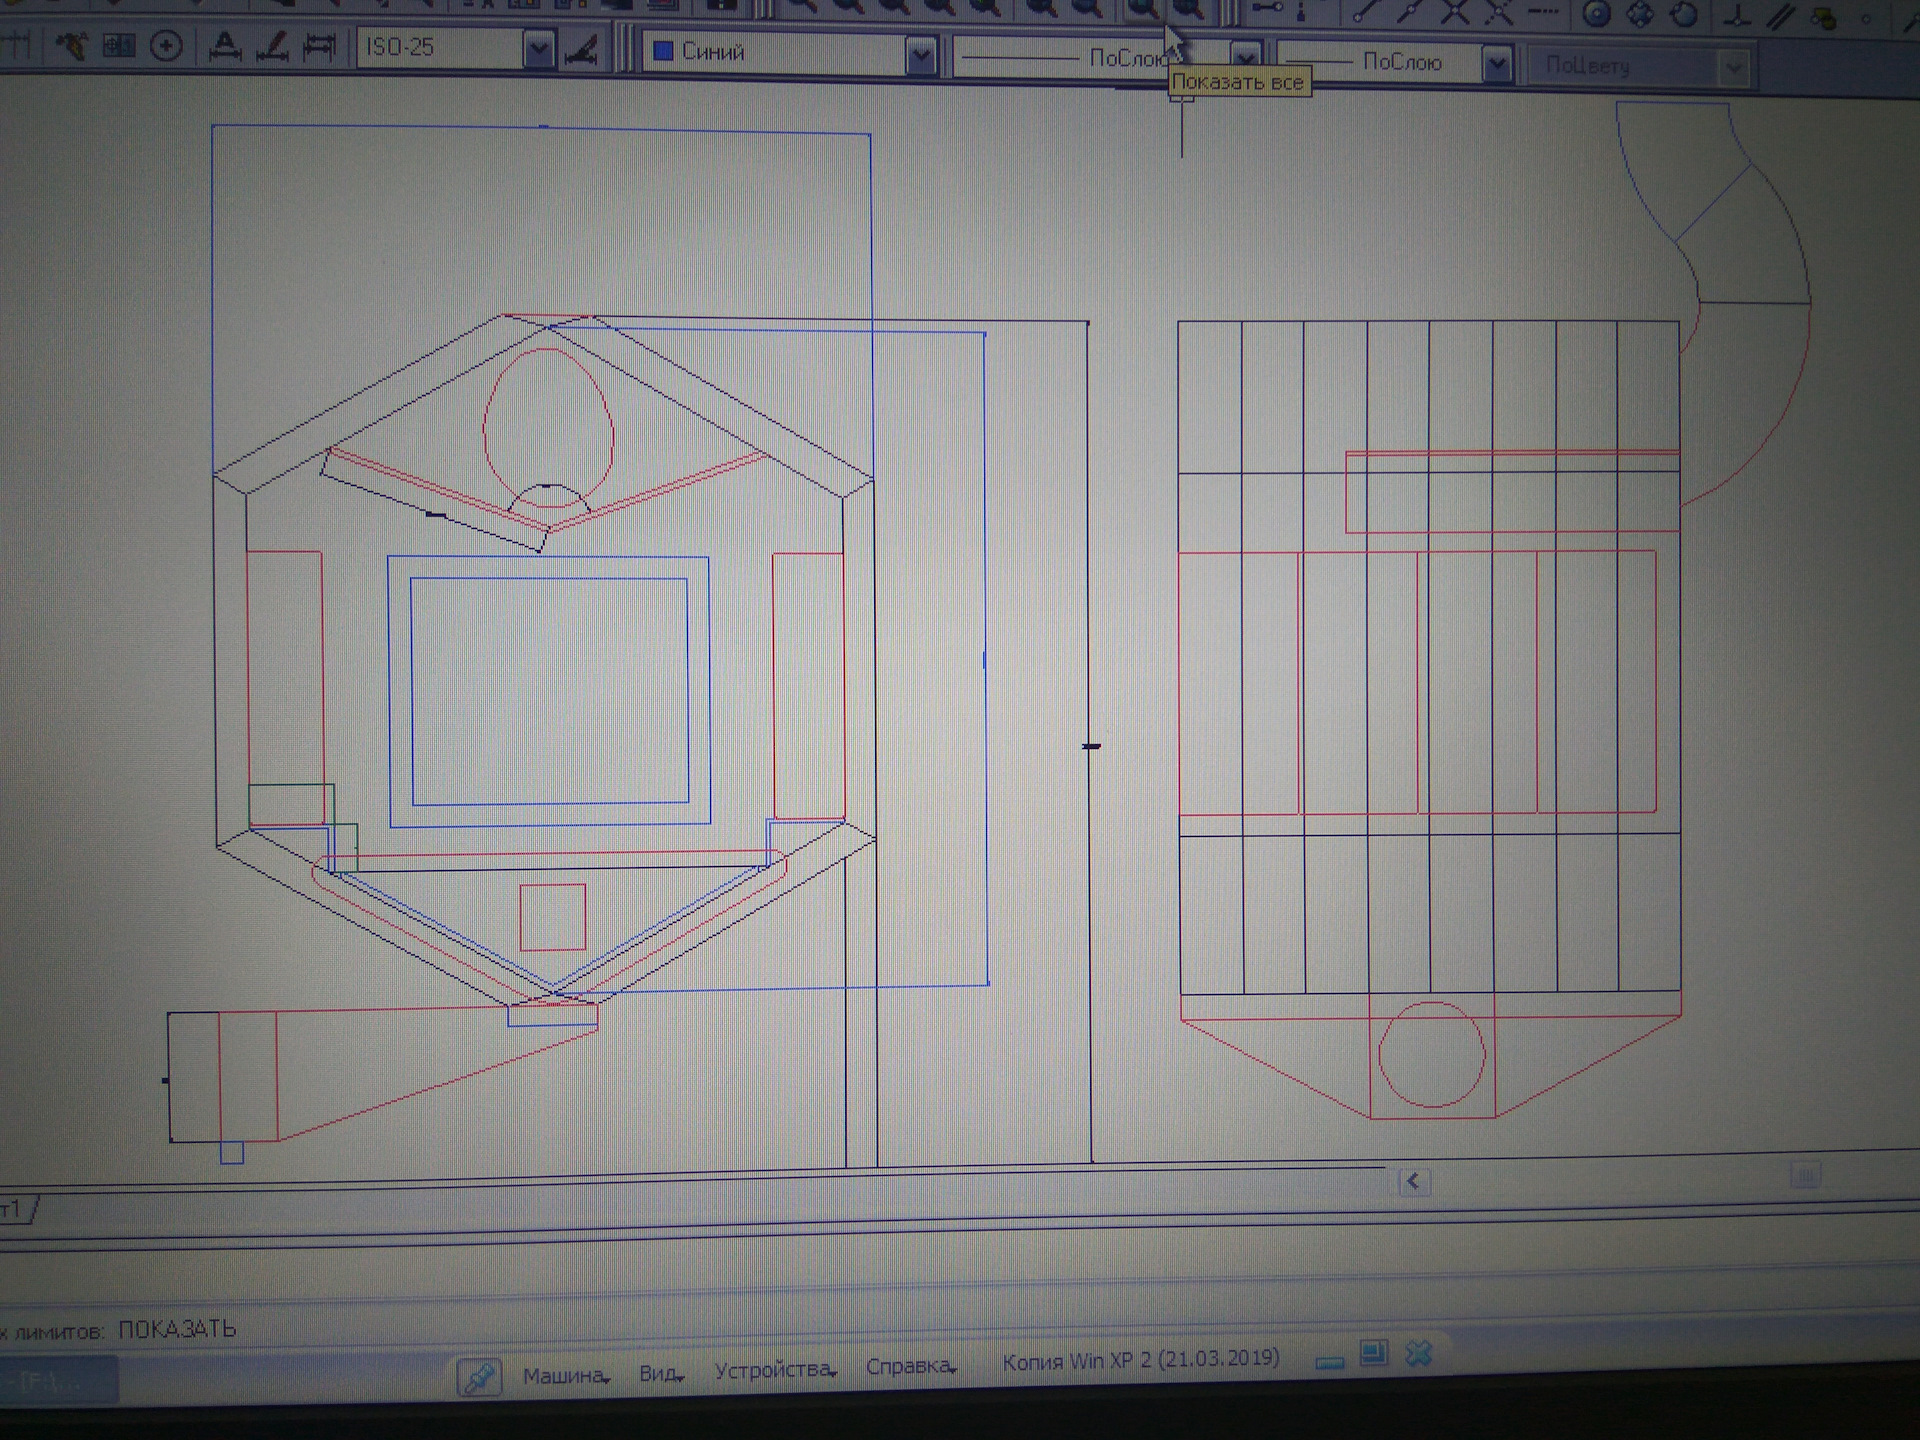Select the snap to endpoint icon
Screen dimensions: 1920x1440
point(1362,12)
